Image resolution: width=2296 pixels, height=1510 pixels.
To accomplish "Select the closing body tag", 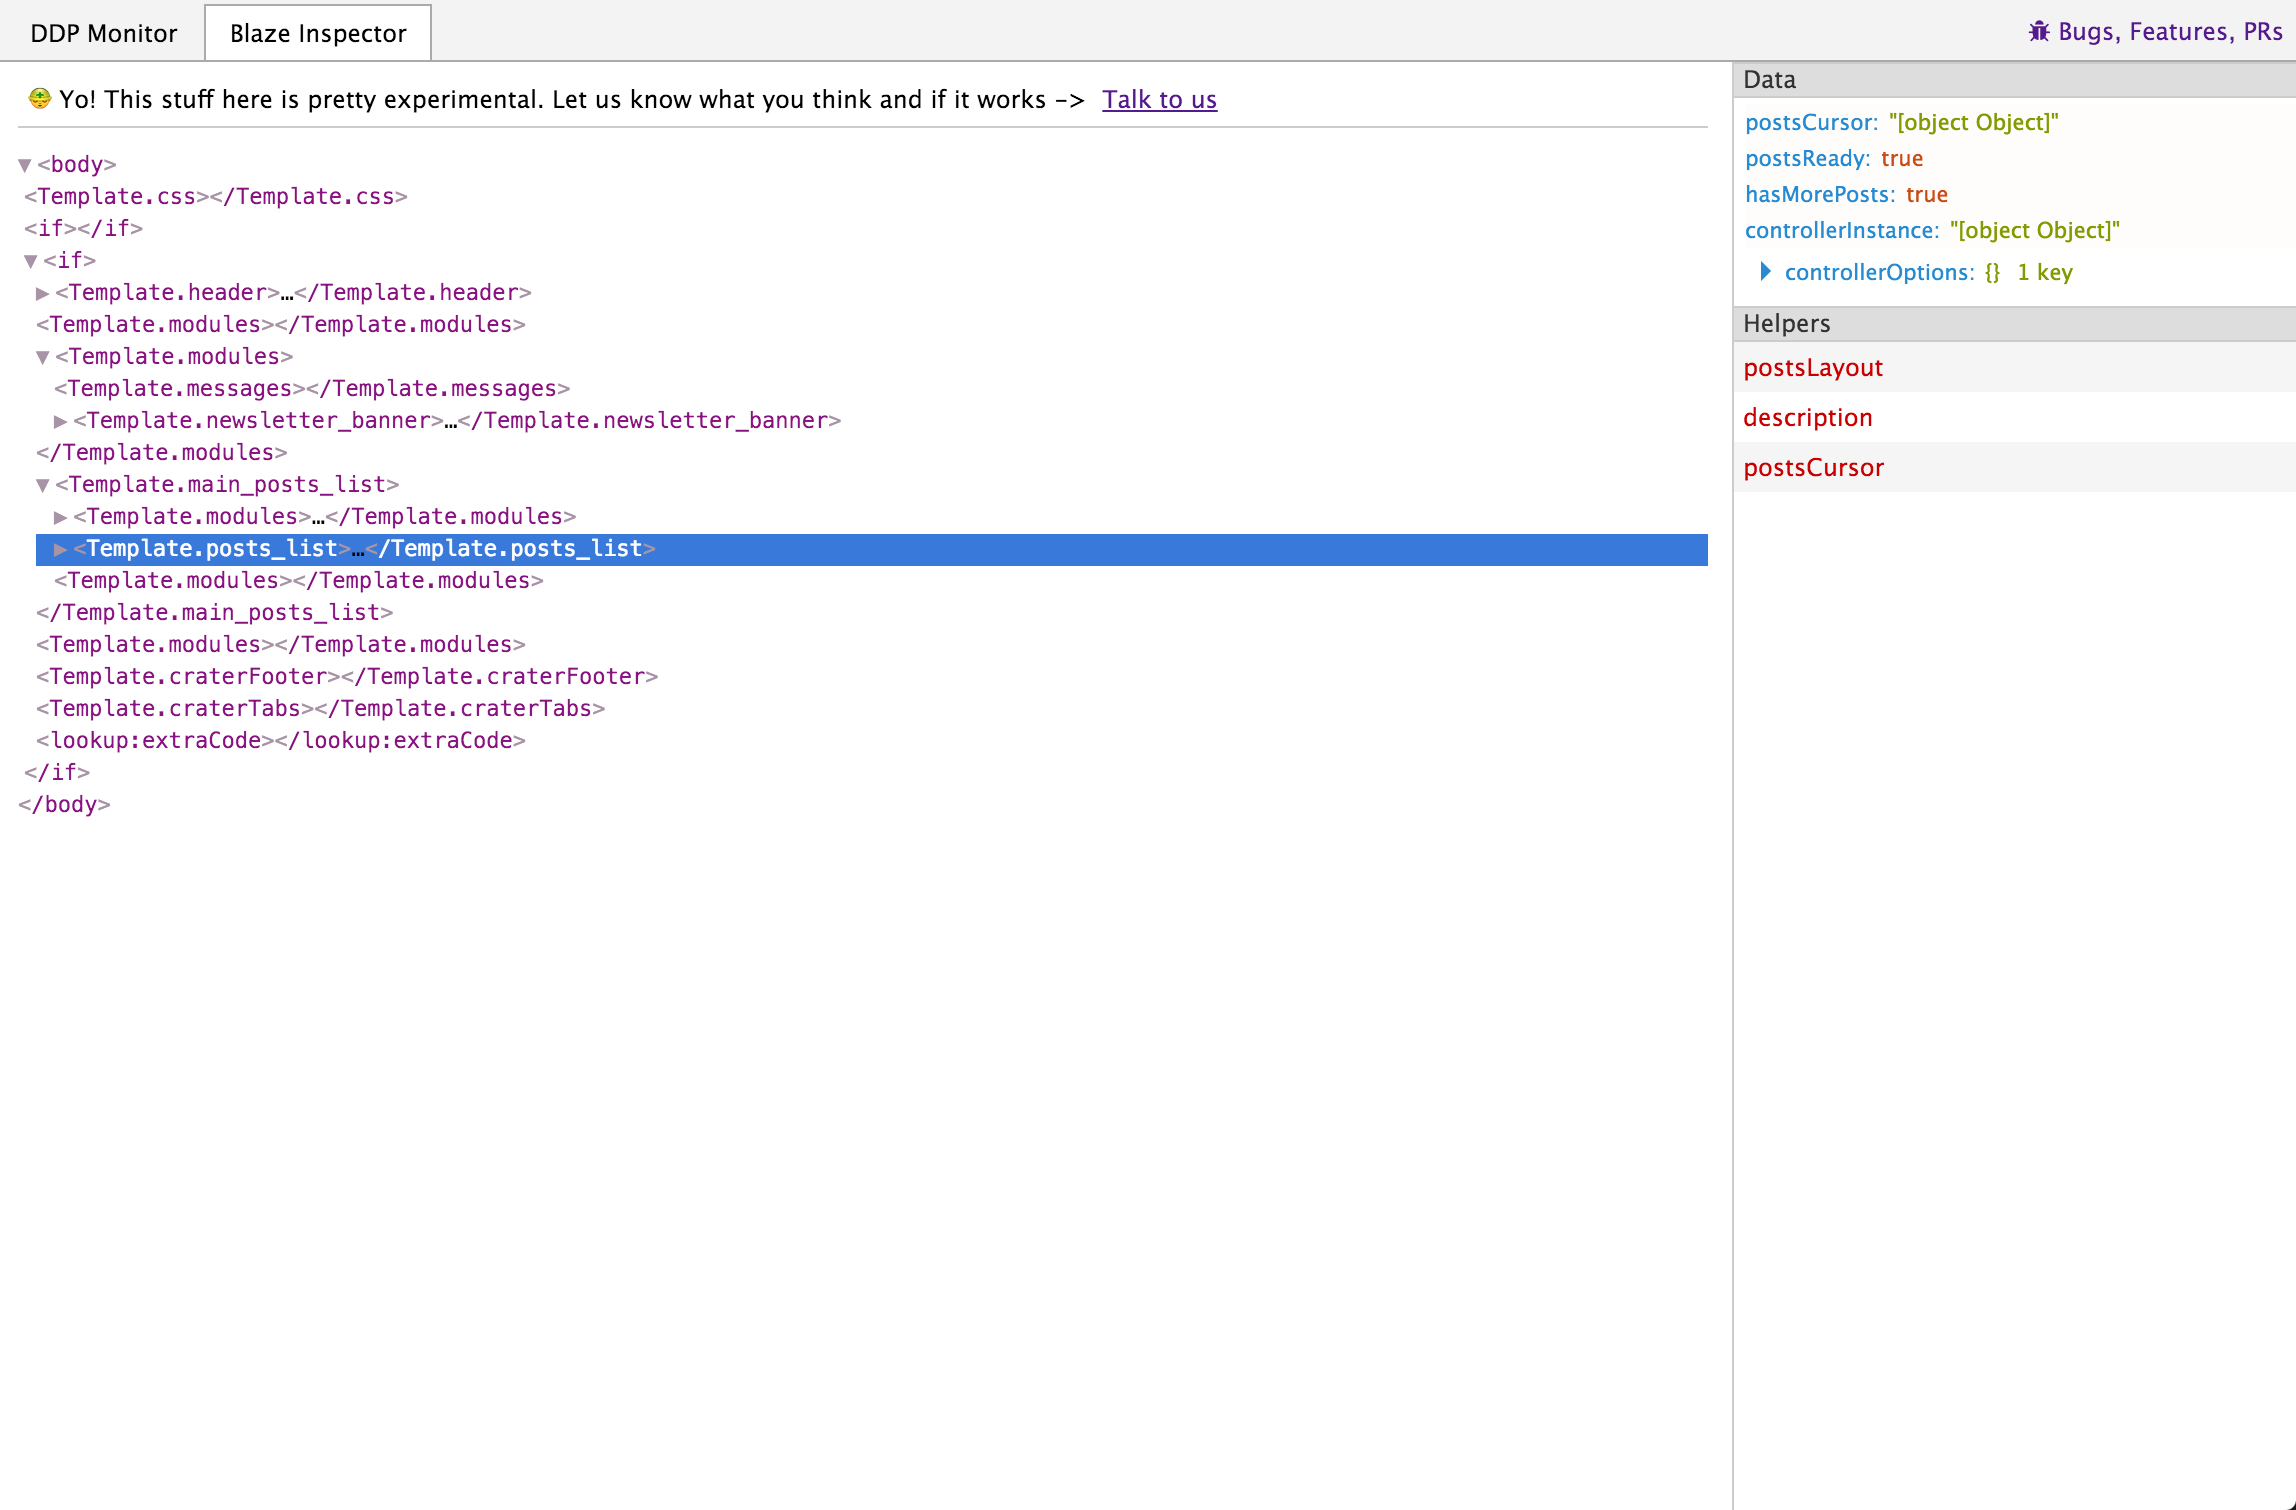I will click(64, 804).
